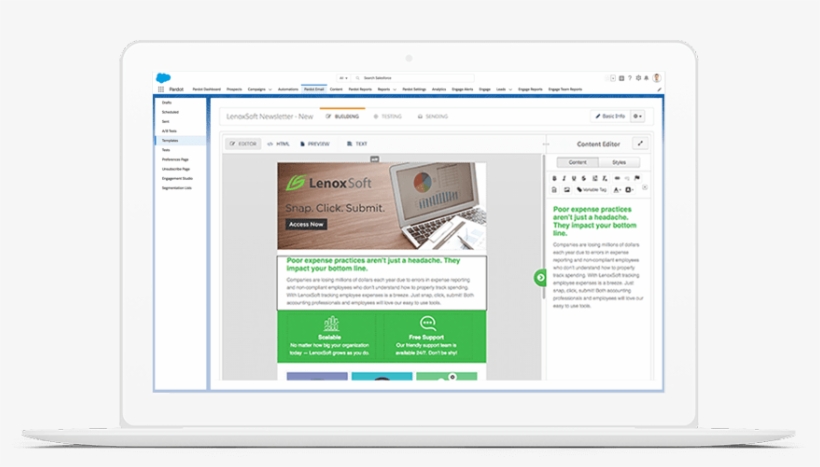This screenshot has height=467, width=820.
Task: Click the header plus add icon
Action: (x=621, y=78)
